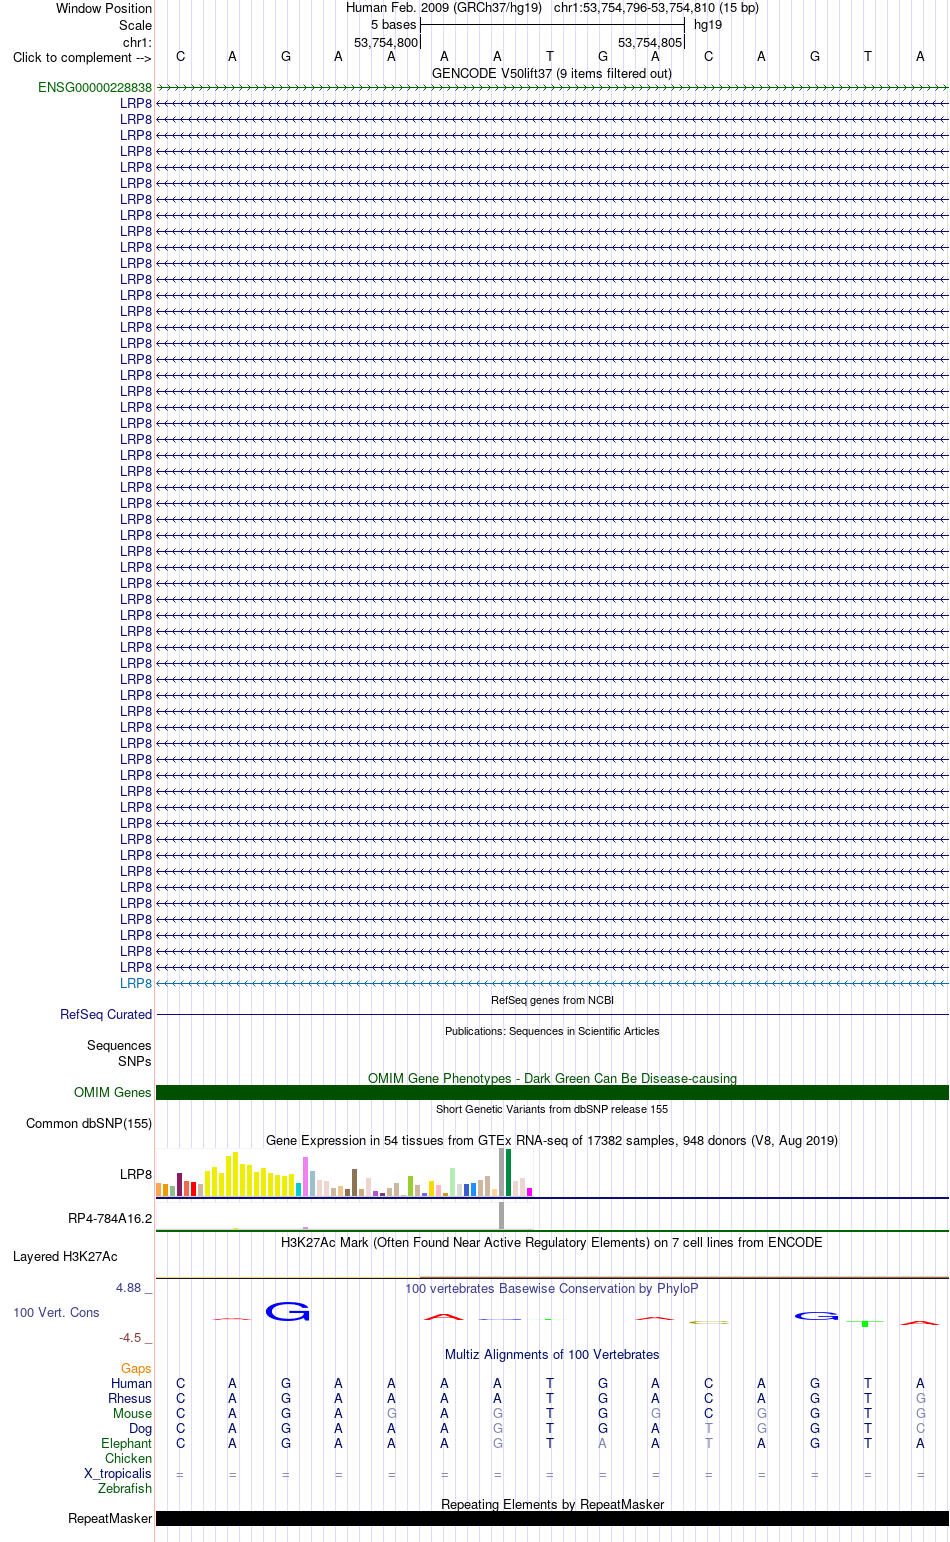Click the X_tropicalis species row label
950x1542 pixels.
pos(118,1473)
